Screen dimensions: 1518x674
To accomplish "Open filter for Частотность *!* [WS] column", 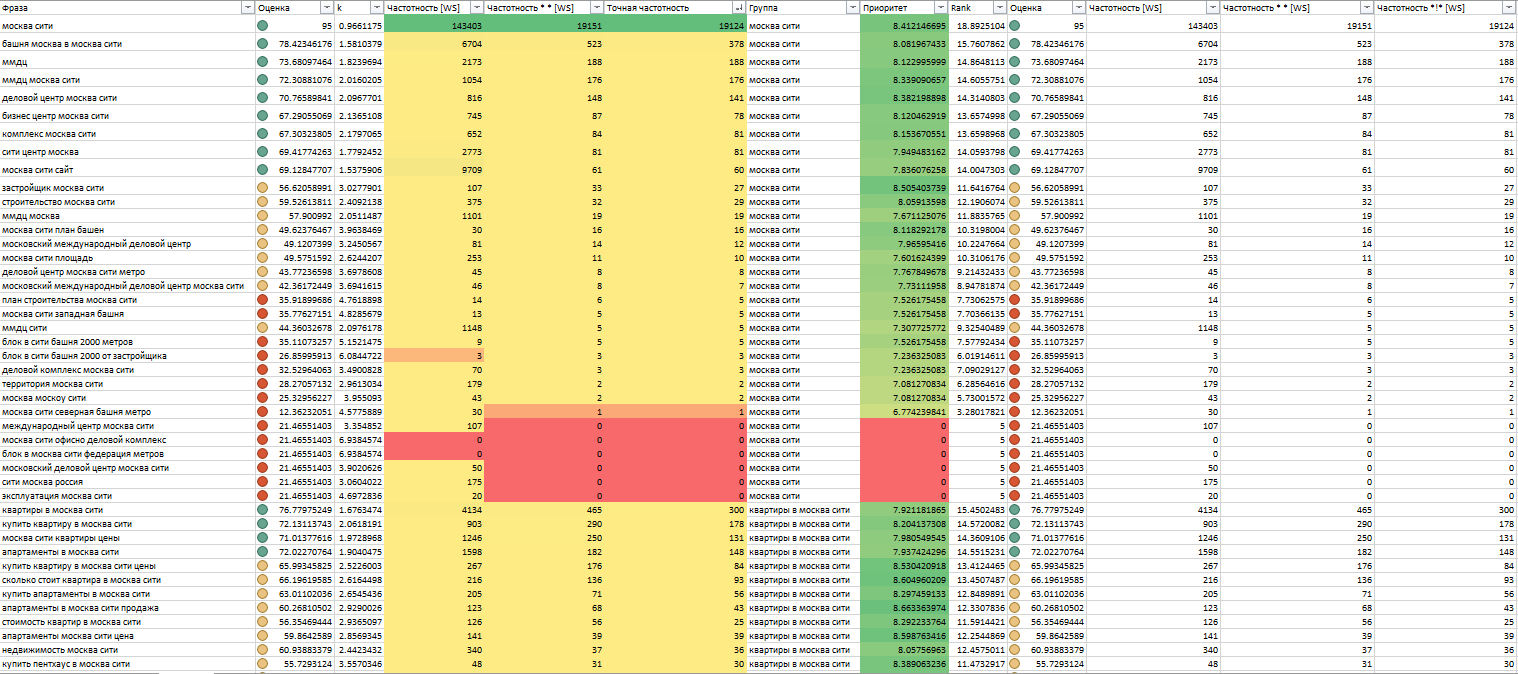I will tap(1510, 7).
